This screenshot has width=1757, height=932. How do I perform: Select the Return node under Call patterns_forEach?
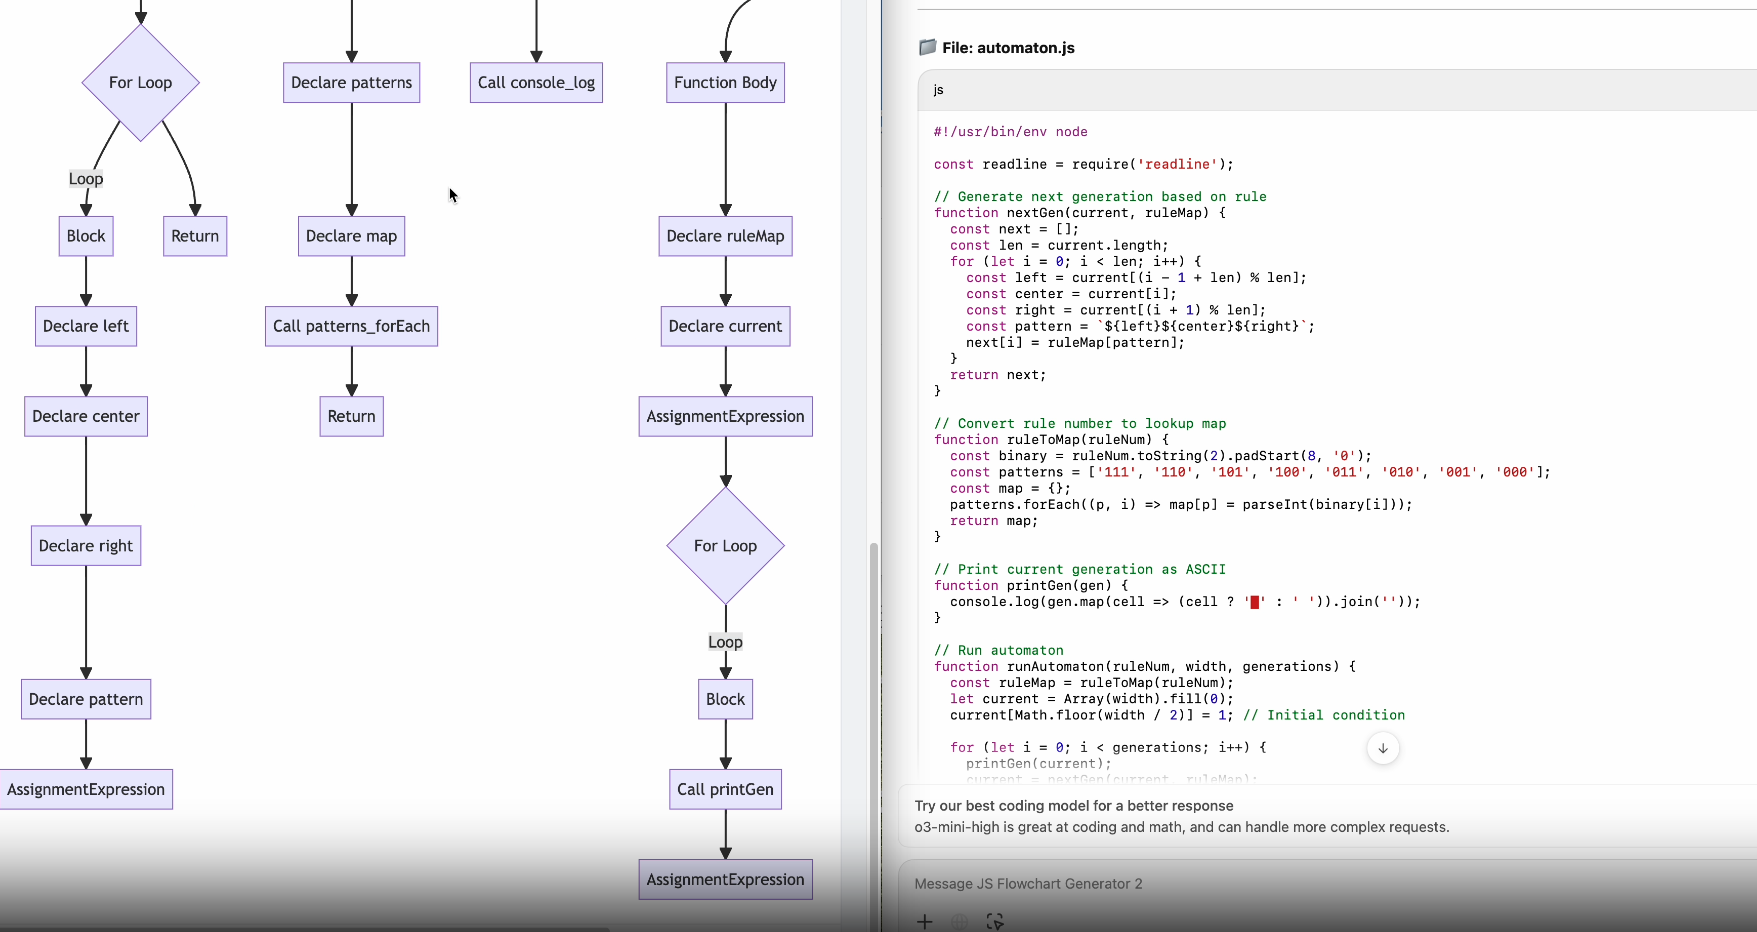(x=352, y=417)
